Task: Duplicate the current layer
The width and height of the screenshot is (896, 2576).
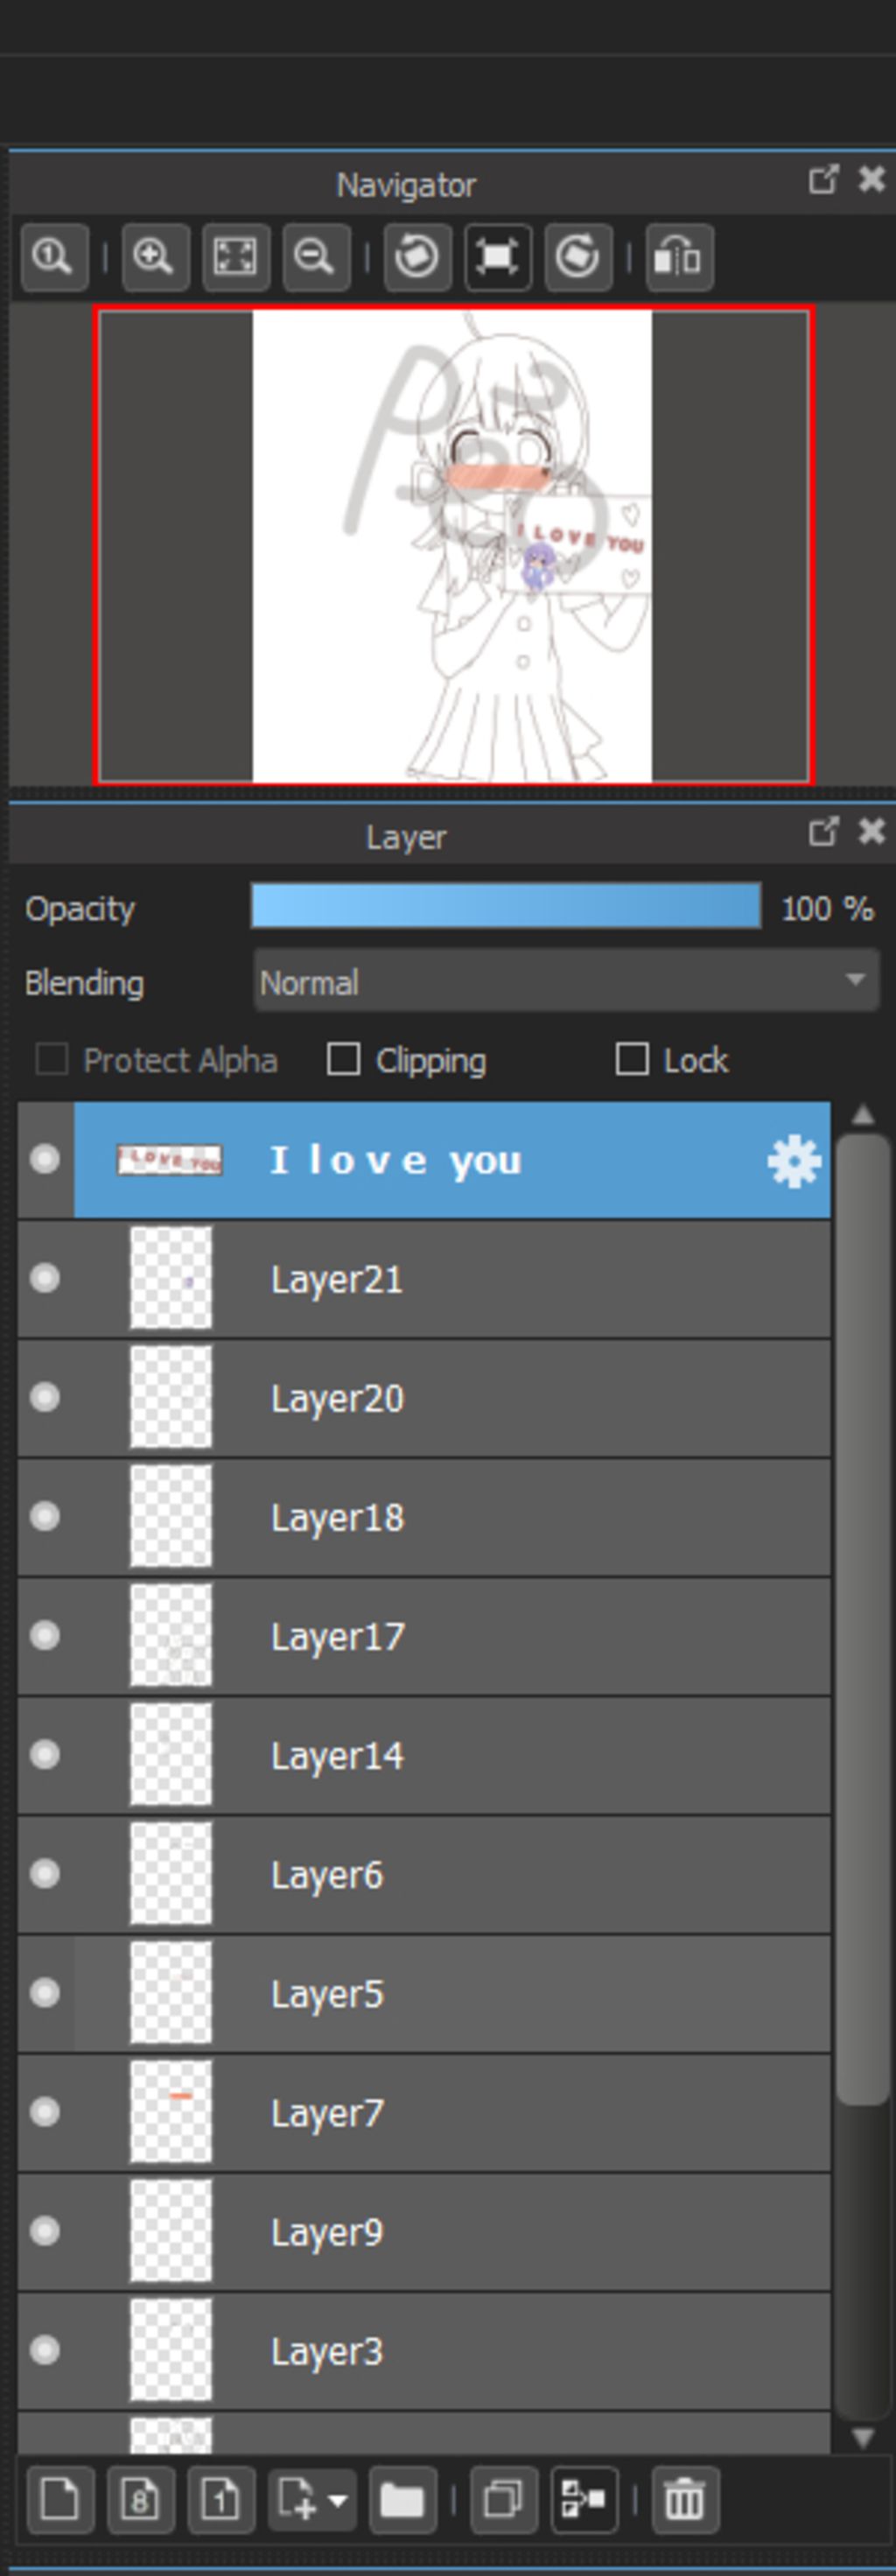Action: [x=502, y=2500]
